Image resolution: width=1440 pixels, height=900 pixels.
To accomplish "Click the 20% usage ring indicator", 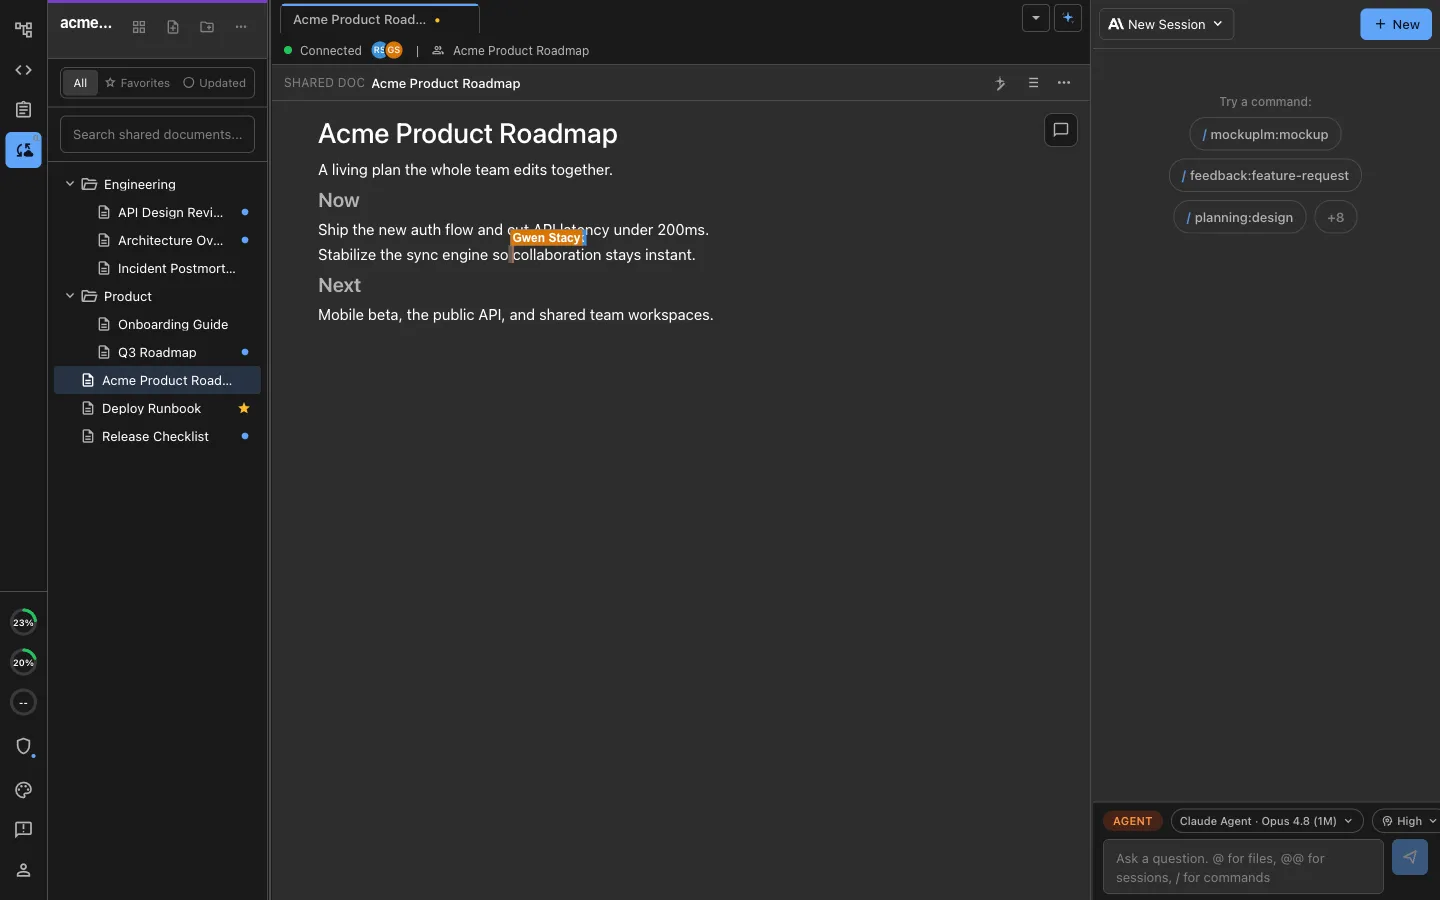I will [x=23, y=662].
